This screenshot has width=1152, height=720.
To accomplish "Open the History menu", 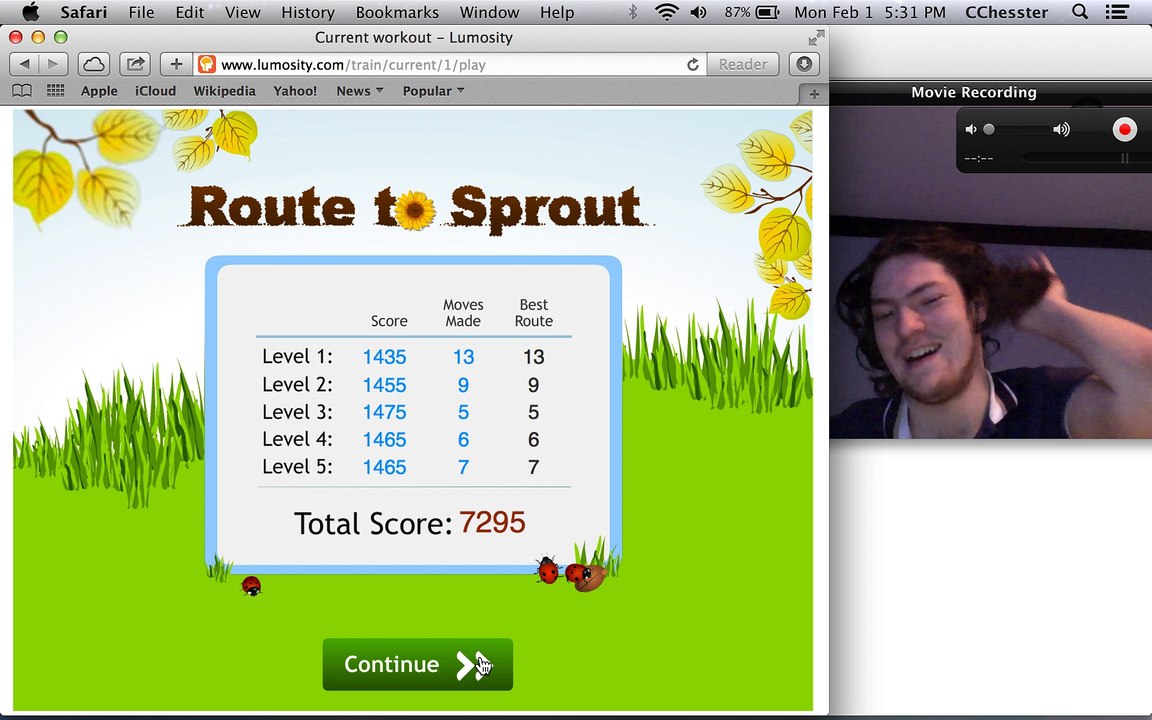I will [308, 12].
